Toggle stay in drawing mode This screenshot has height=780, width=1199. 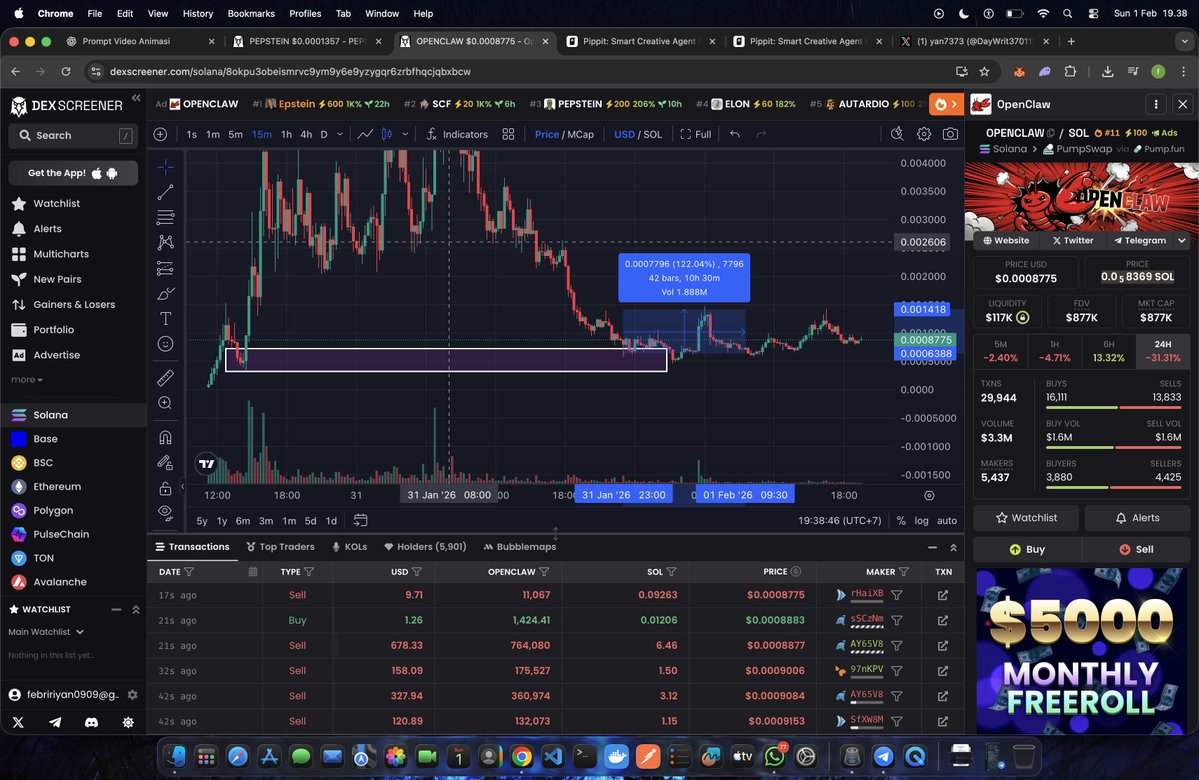pyautogui.click(x=165, y=463)
